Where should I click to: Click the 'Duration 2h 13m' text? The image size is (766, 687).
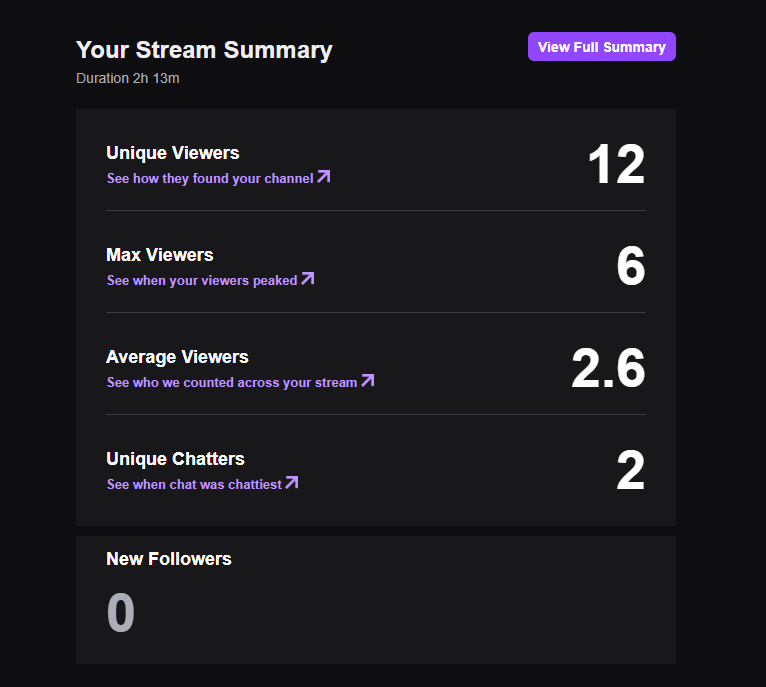[x=128, y=78]
